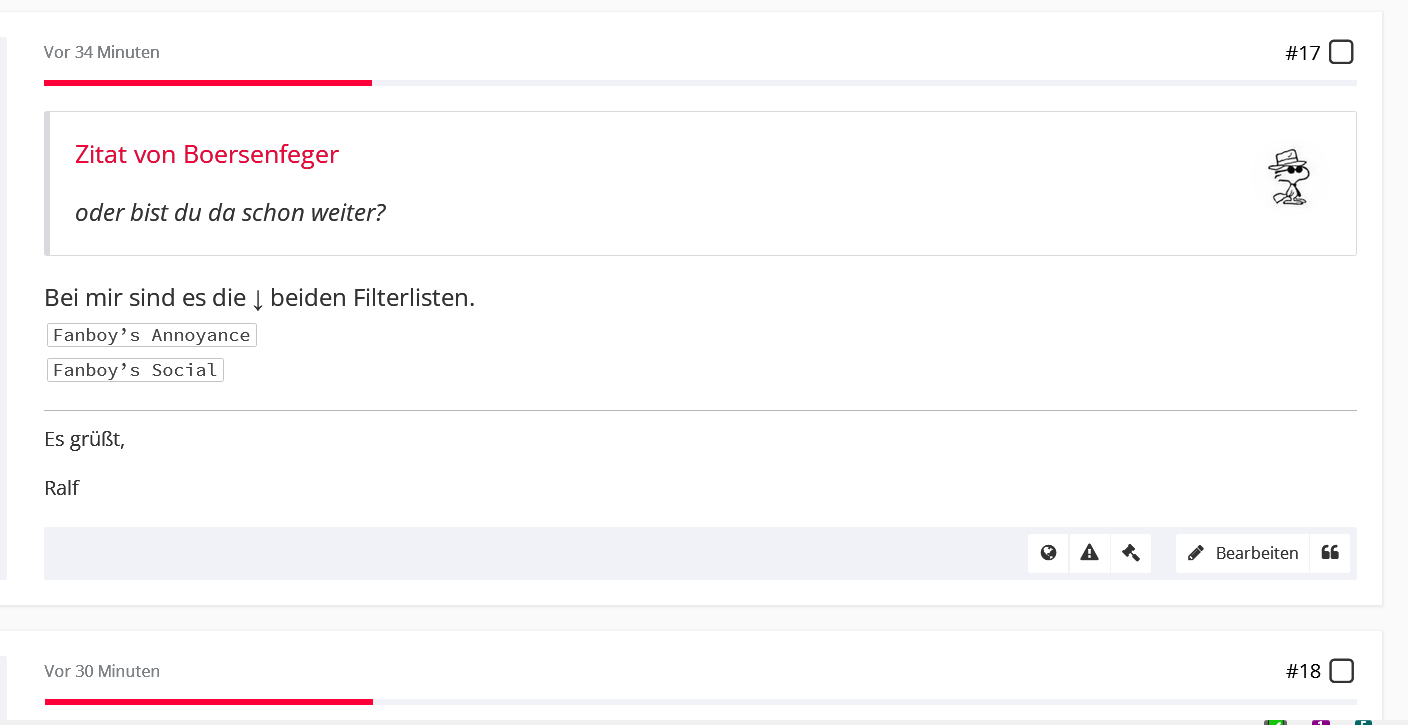The image size is (1408, 725).
Task: Click the "Vor 34 Minuten" timestamp
Action: point(102,52)
